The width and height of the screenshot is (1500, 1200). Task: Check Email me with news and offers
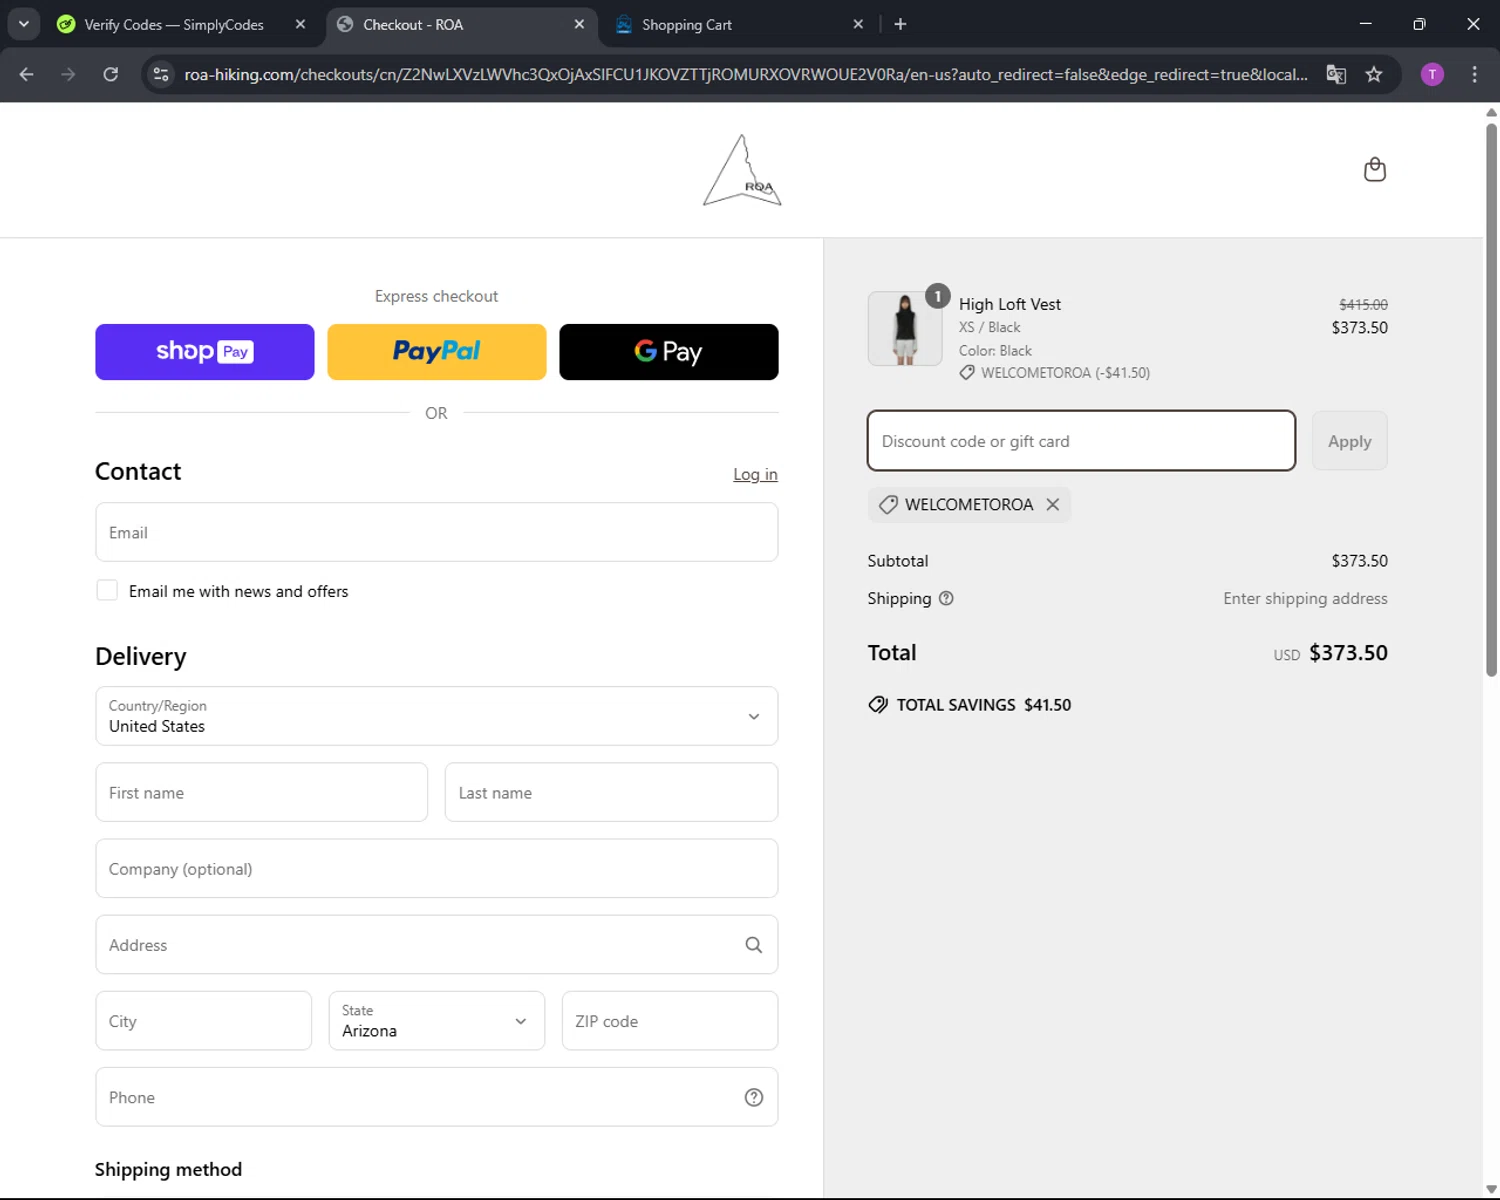pyautogui.click(x=107, y=591)
